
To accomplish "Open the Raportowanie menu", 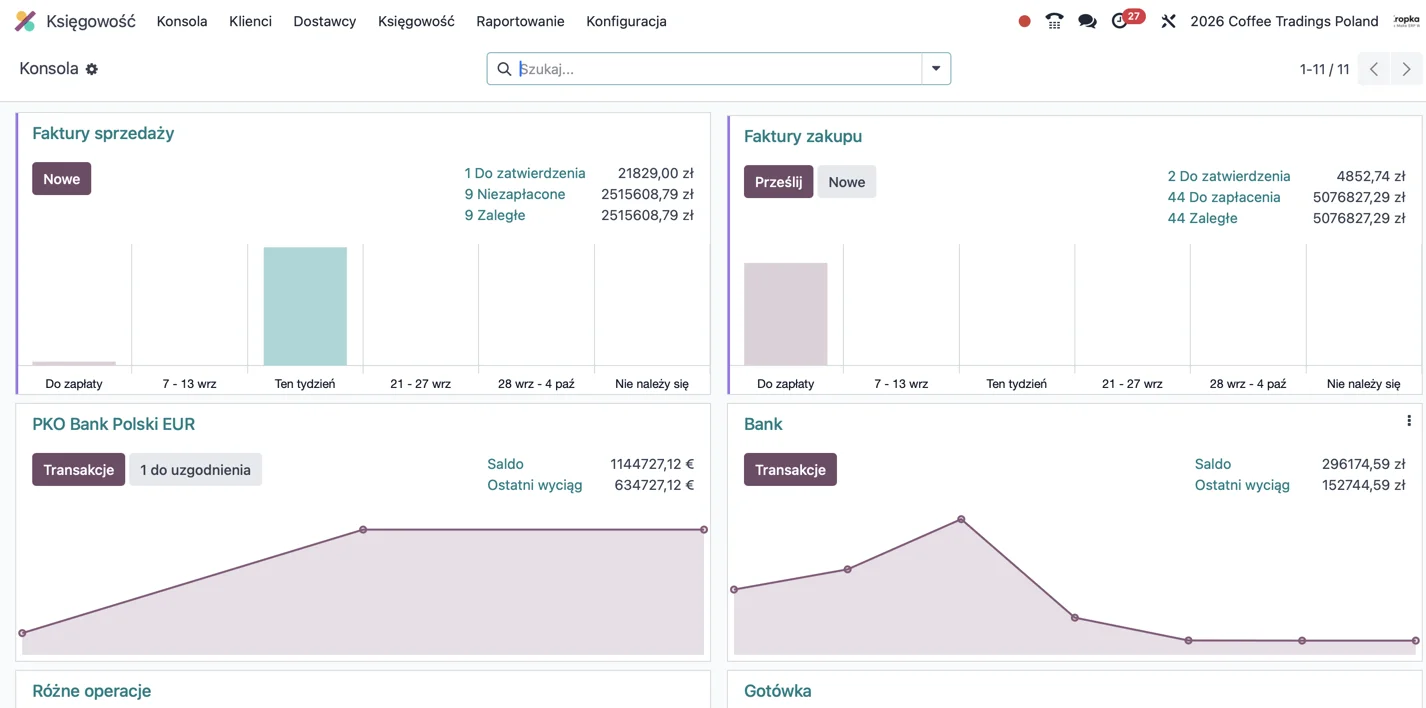I will [x=520, y=21].
